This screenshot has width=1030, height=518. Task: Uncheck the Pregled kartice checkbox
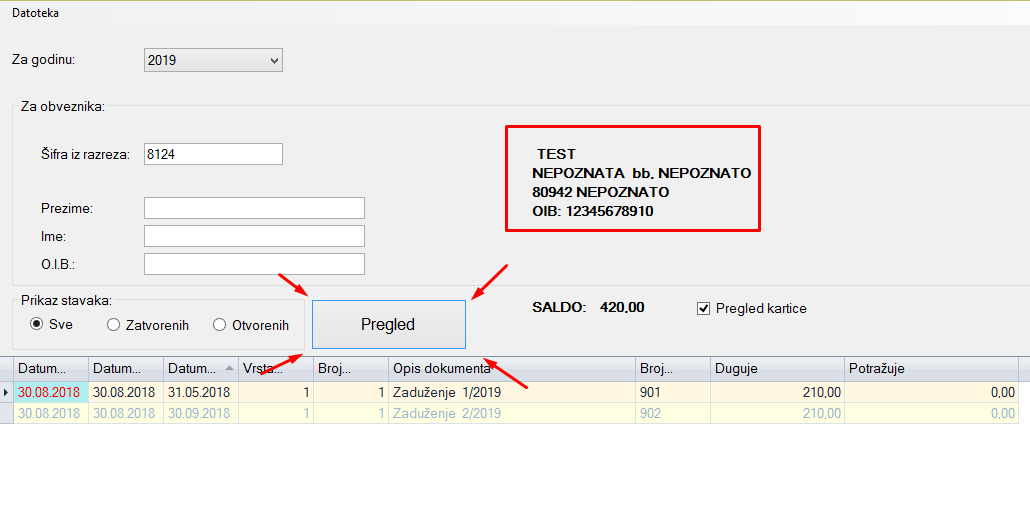point(703,308)
